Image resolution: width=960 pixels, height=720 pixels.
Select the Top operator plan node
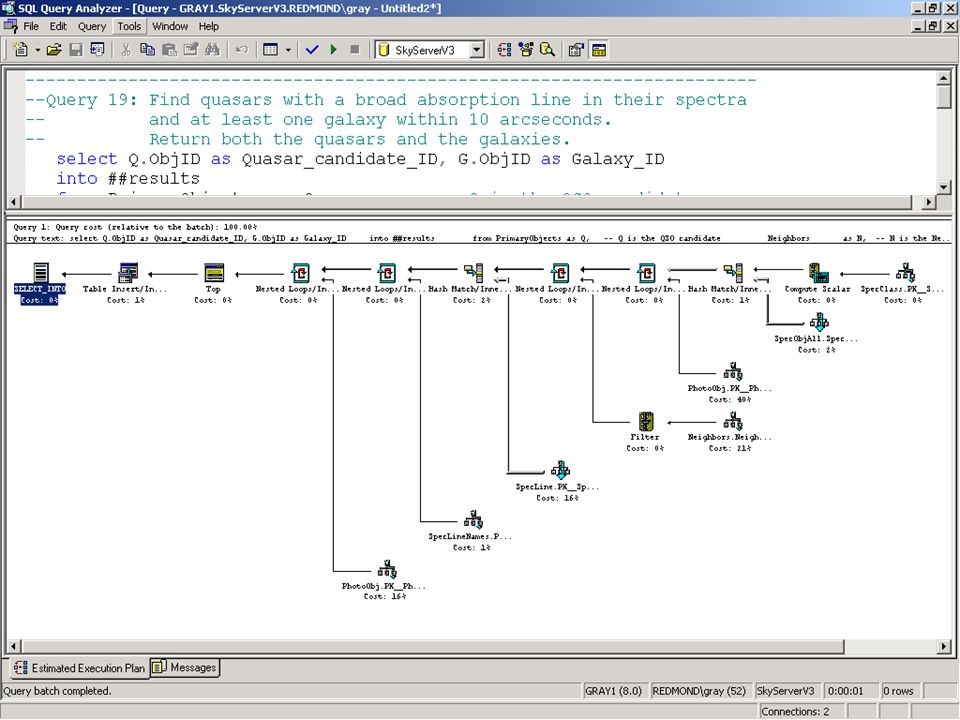click(213, 283)
